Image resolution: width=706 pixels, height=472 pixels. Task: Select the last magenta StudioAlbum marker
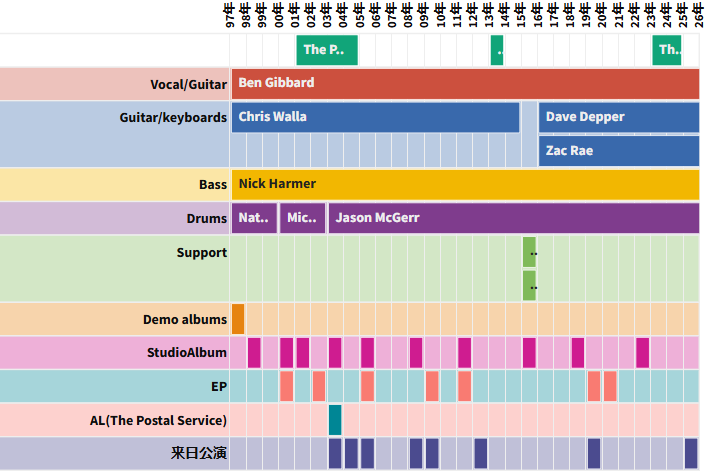pos(642,352)
